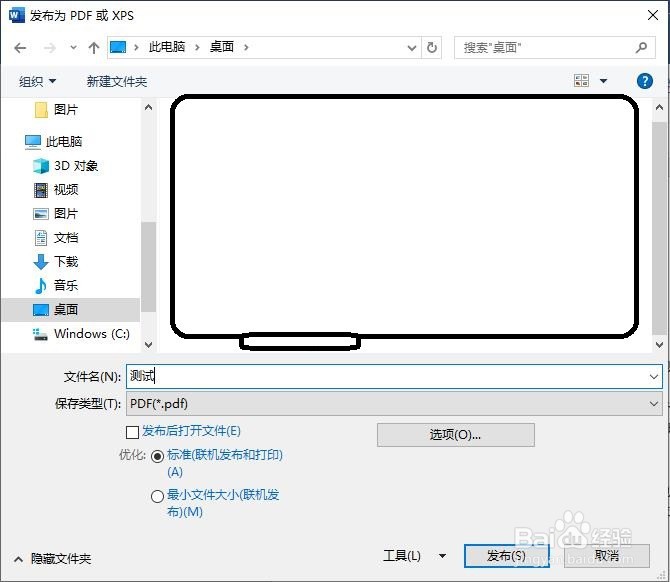Viewport: 670px width, 582px height.
Task: Click the 3D 对象 cube icon
Action: point(41,166)
